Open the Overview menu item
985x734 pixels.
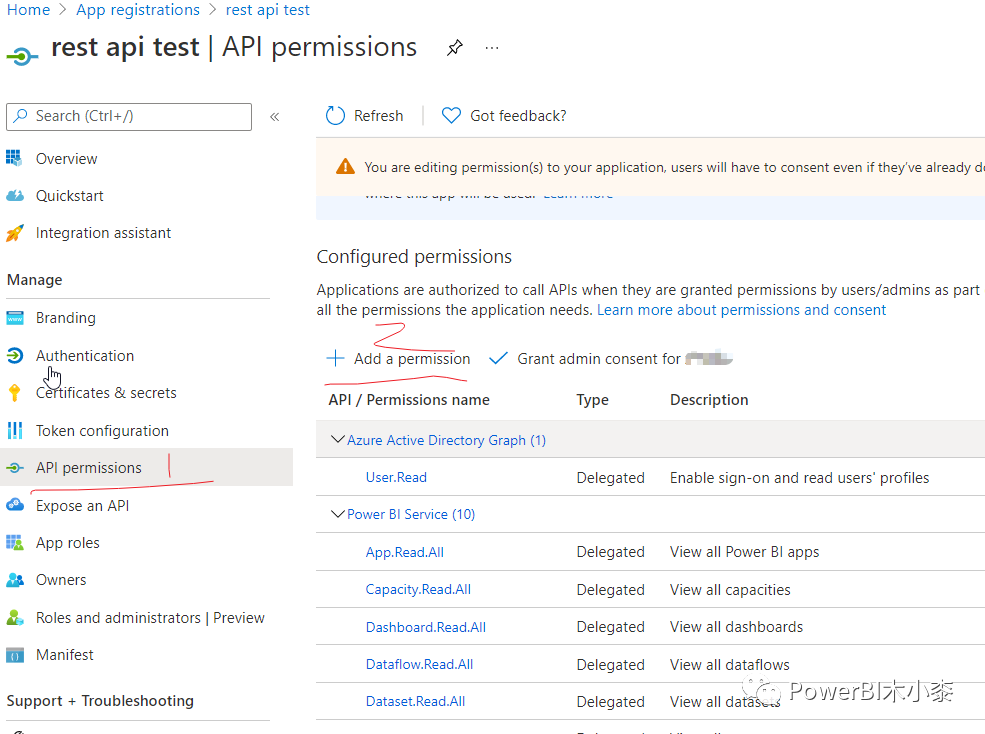click(x=67, y=158)
